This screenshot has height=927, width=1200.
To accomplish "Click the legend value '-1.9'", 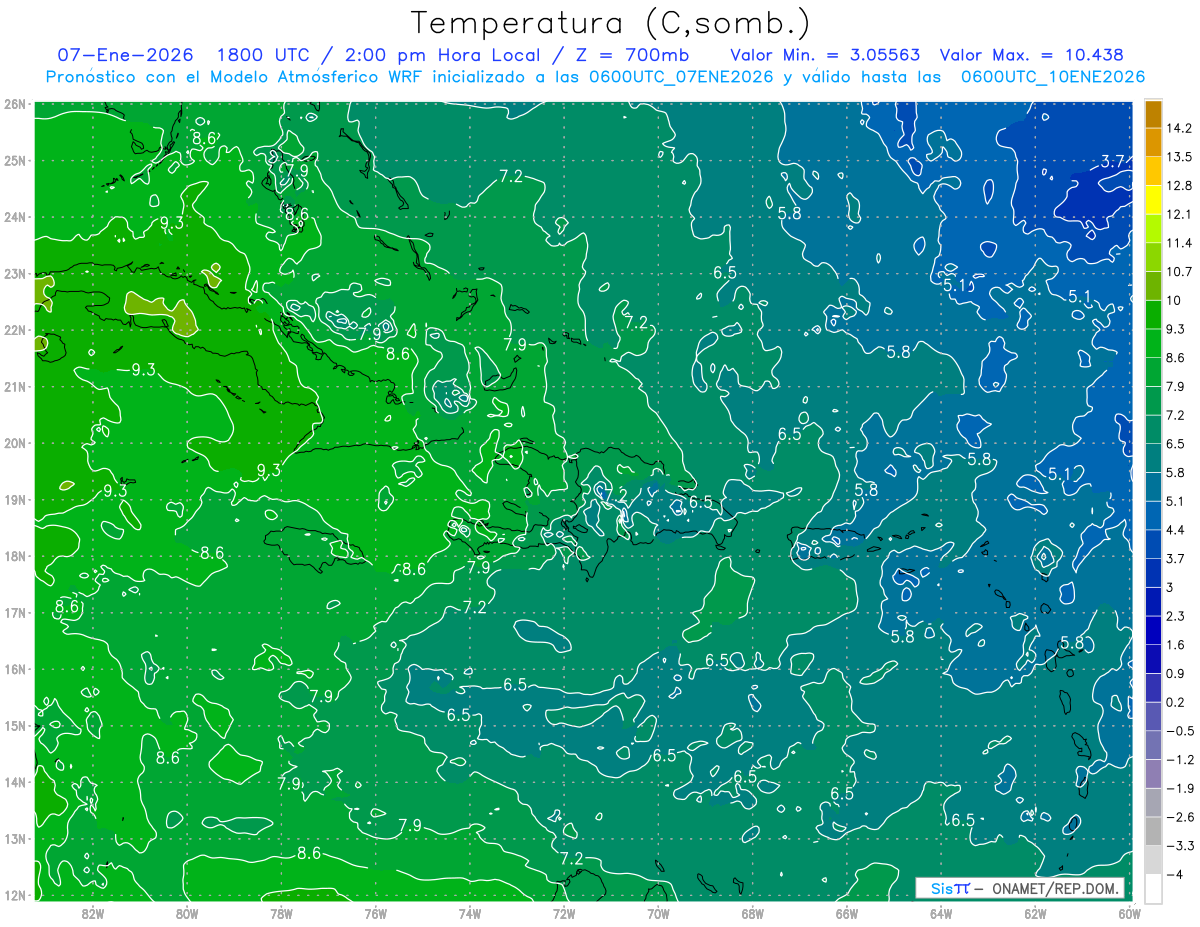I will click(1179, 788).
